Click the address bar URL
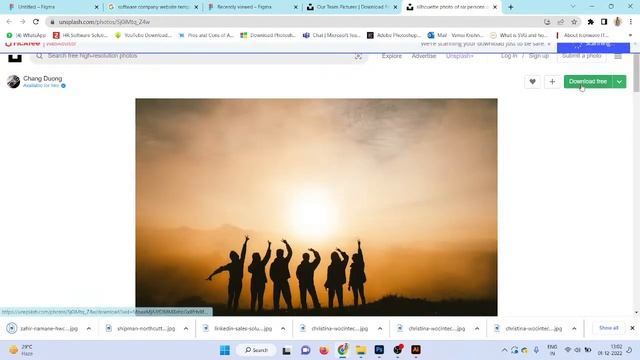 click(104, 22)
